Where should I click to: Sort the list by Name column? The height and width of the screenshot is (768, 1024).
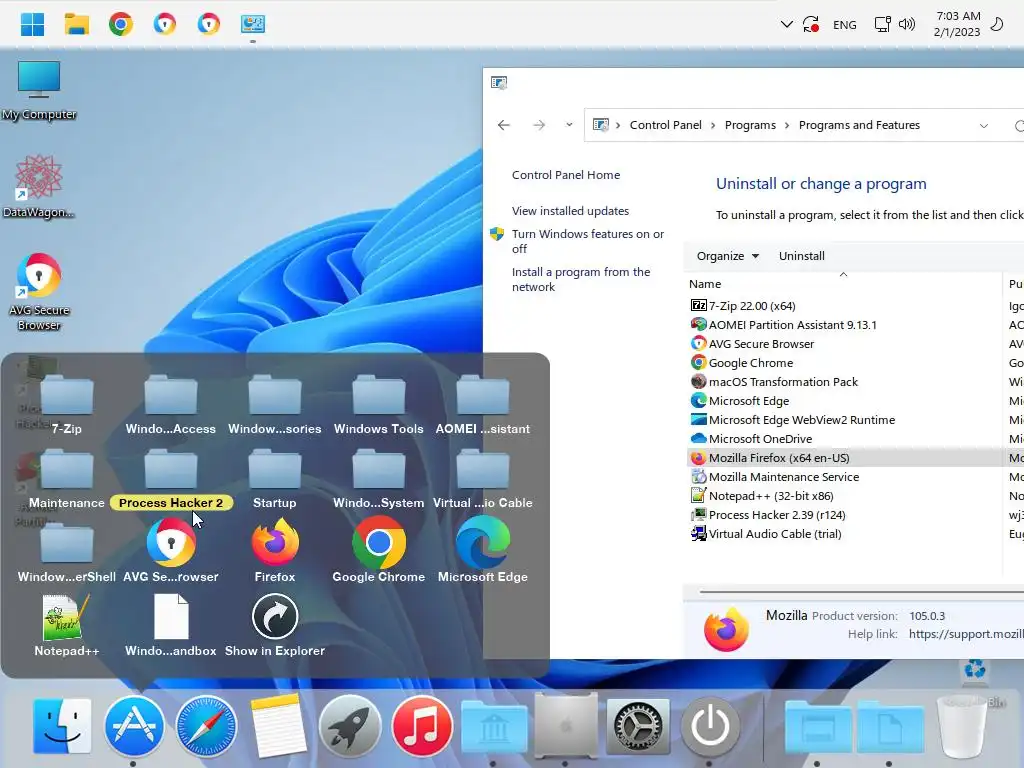tap(705, 284)
